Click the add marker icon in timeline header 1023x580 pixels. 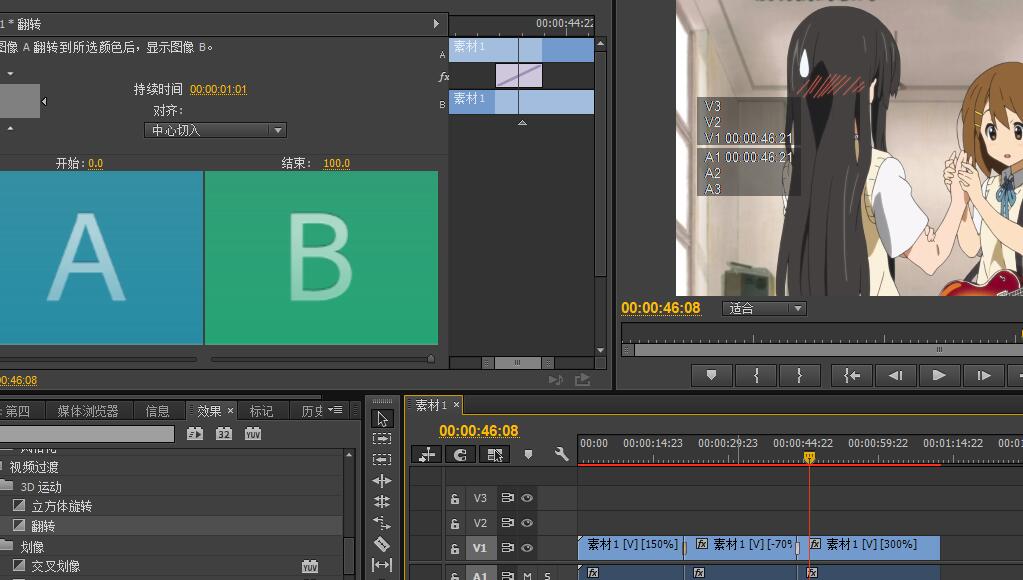tap(529, 454)
